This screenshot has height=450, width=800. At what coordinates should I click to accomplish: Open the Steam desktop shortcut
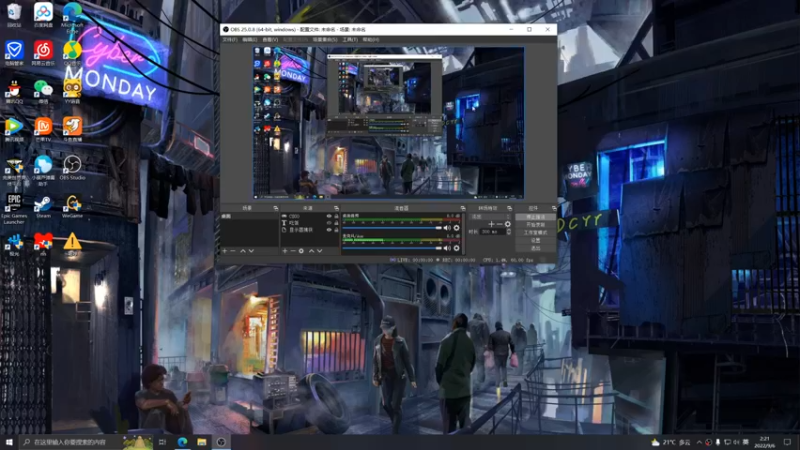(43, 206)
